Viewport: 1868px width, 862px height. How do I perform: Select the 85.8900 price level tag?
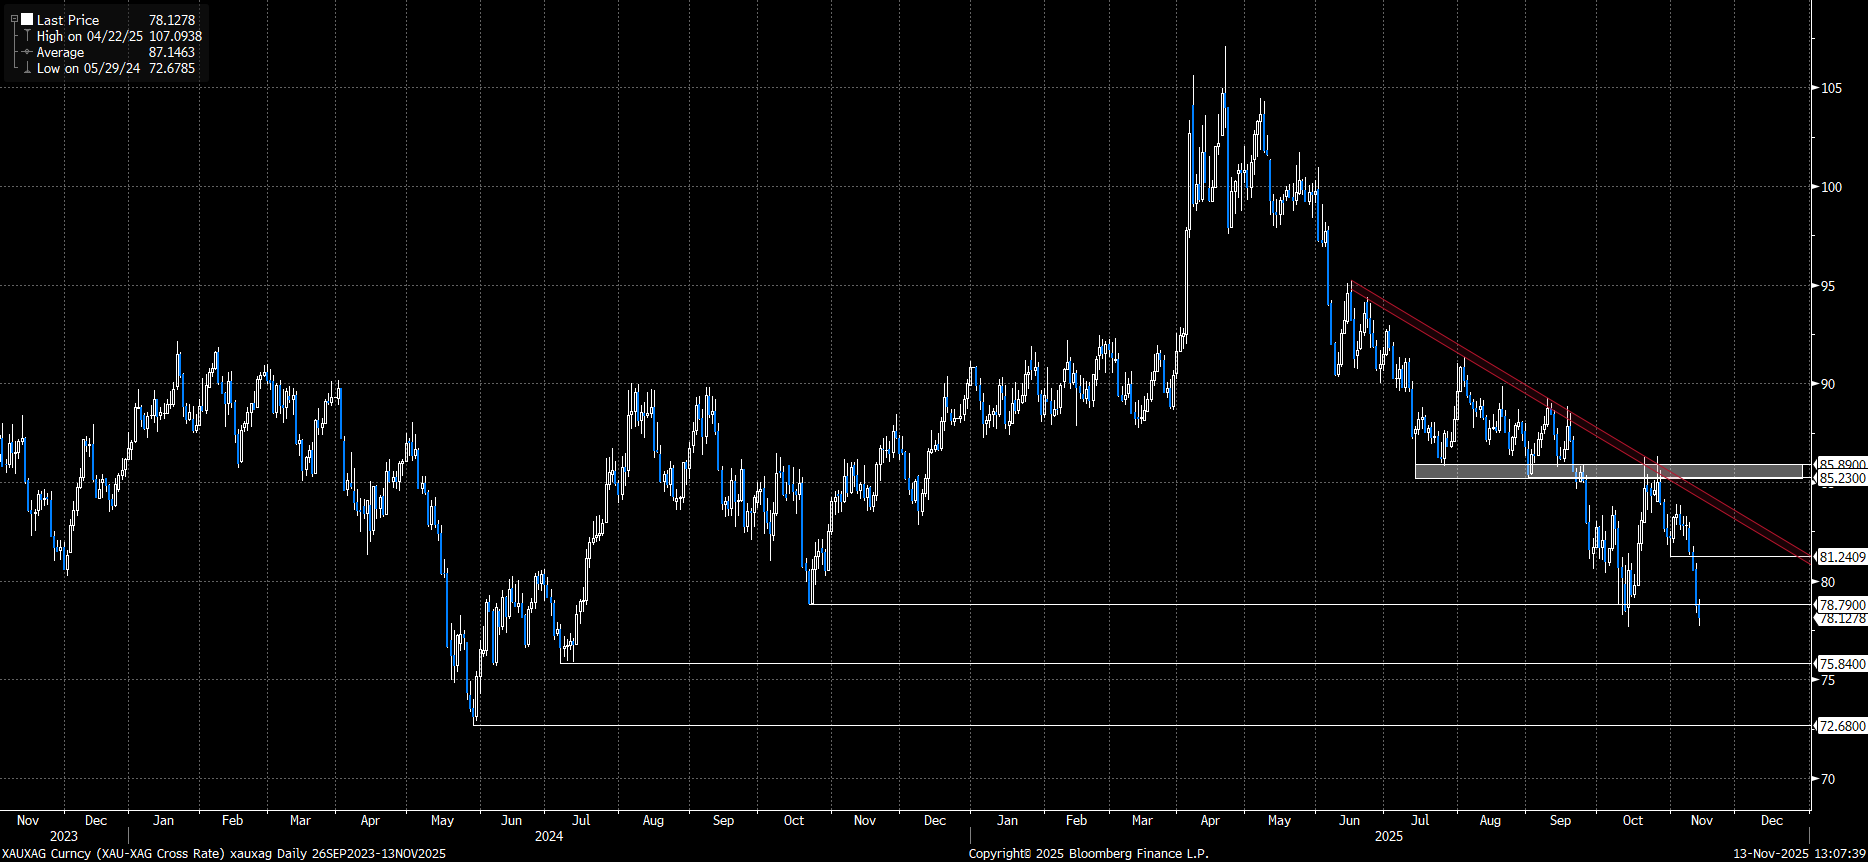click(x=1841, y=465)
